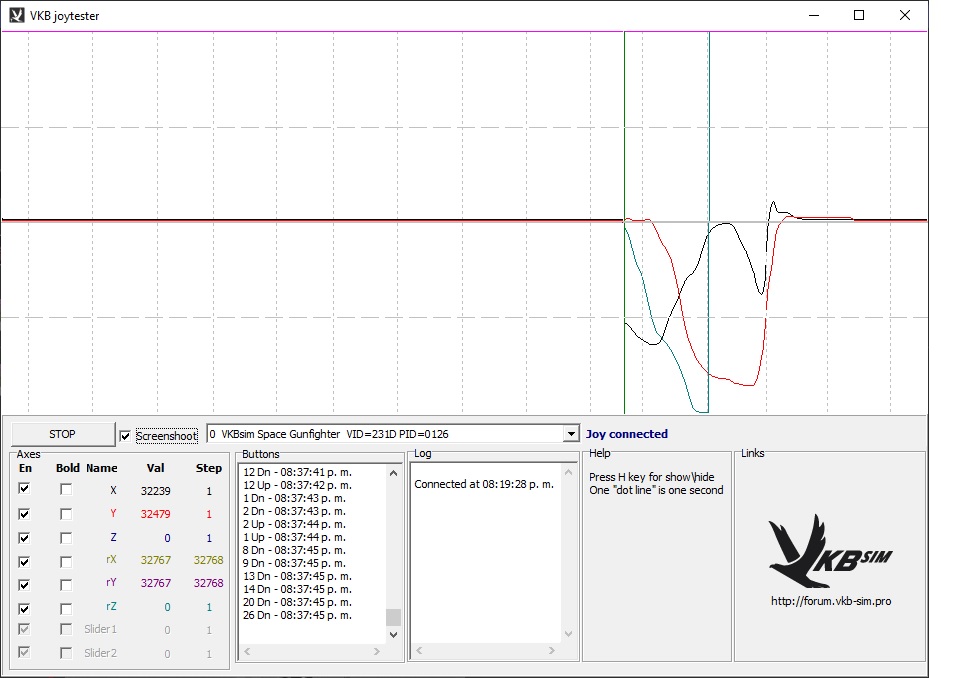Click Buttons list right scroll arrow
Viewport: 978px width, 678px height.
(377, 652)
